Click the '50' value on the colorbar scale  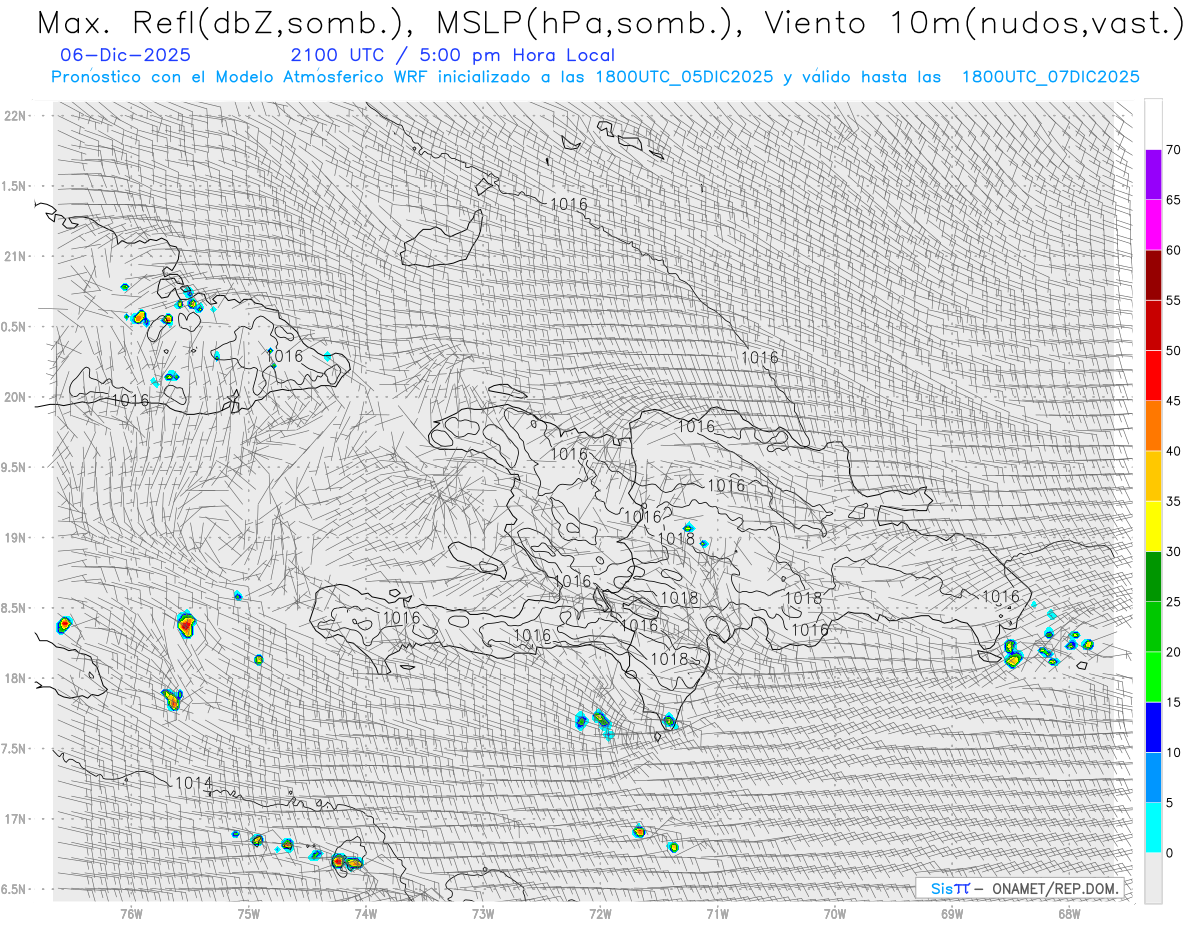click(1173, 351)
